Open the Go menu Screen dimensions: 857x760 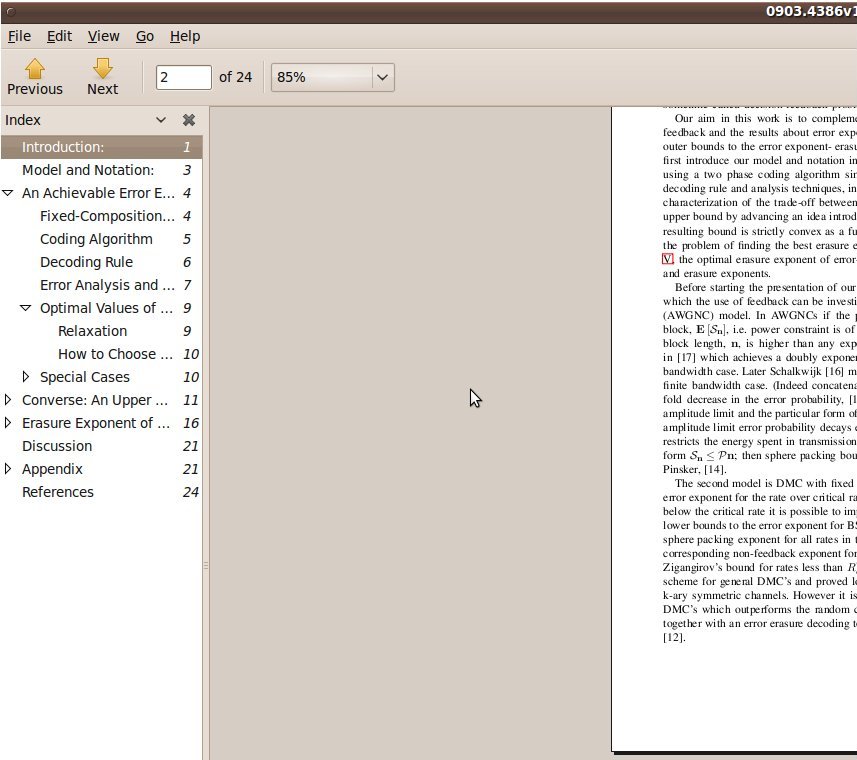click(145, 36)
